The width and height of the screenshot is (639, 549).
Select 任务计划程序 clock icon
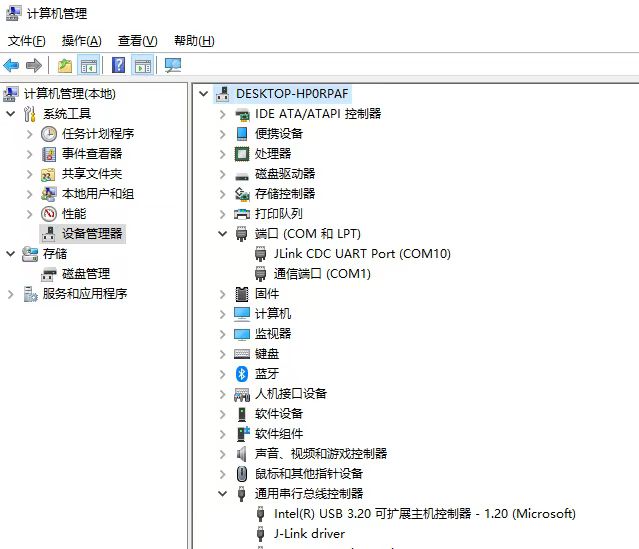[x=49, y=134]
